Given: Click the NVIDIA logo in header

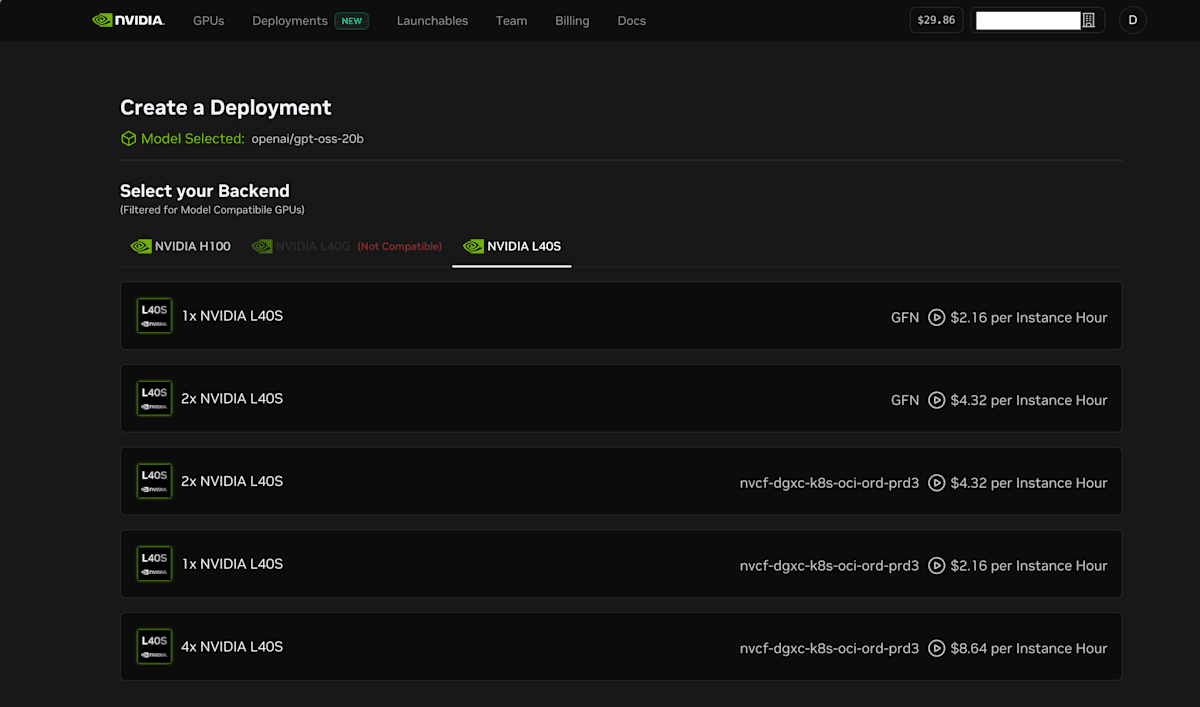Looking at the screenshot, I should coord(128,20).
